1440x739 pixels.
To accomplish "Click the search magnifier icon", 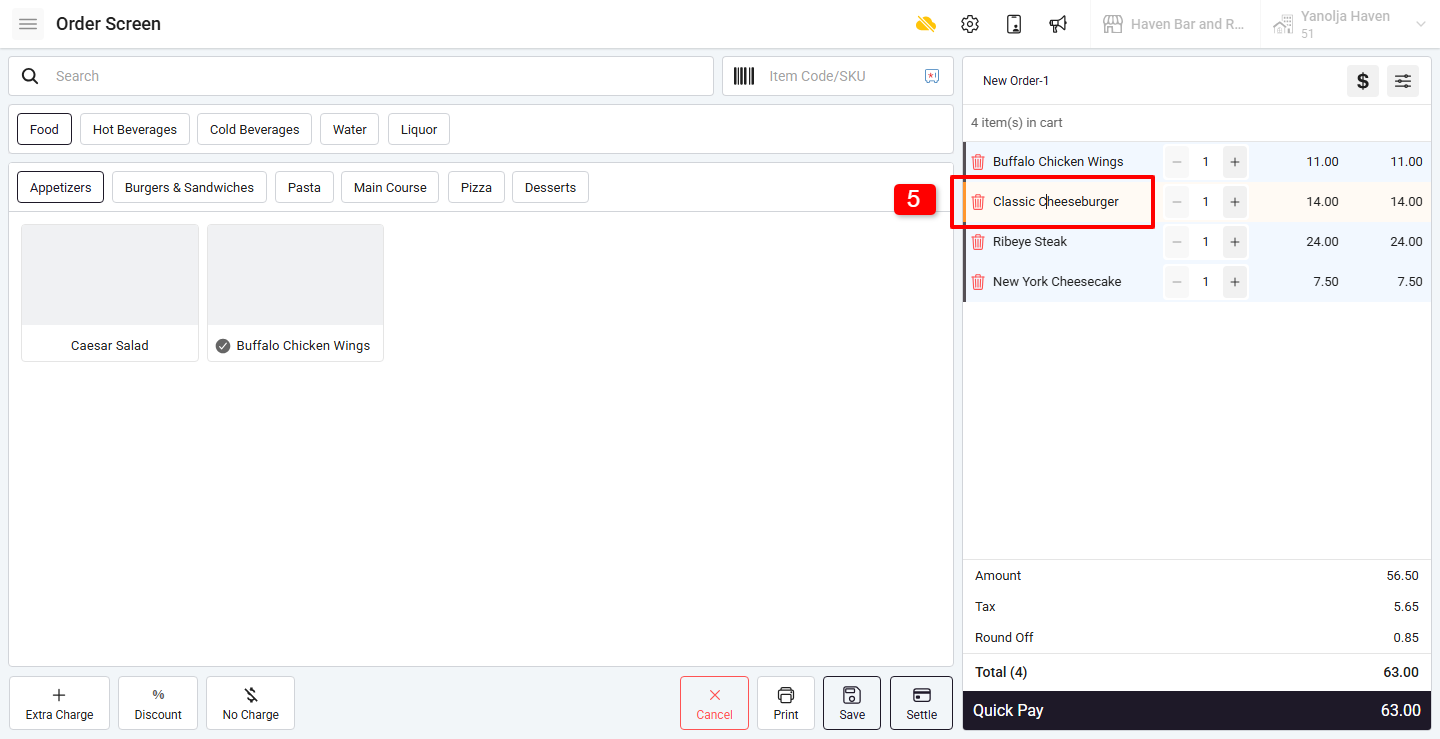I will click(x=31, y=76).
